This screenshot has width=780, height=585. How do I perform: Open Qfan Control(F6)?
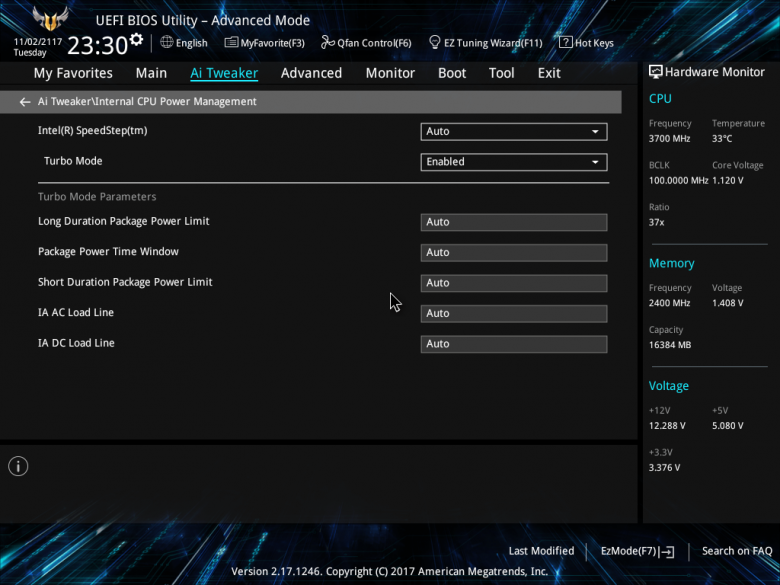tap(366, 43)
